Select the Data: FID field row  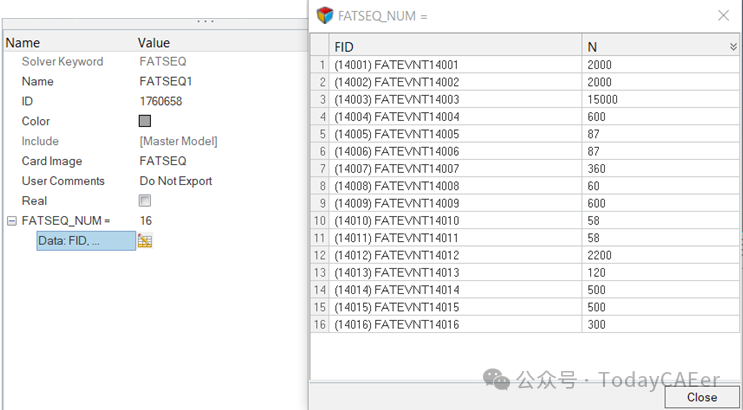85,241
